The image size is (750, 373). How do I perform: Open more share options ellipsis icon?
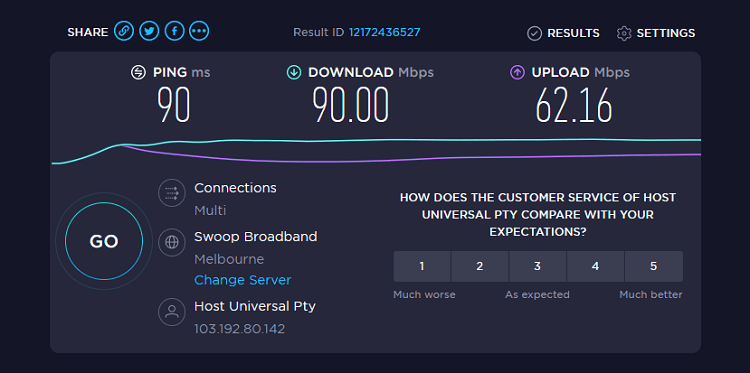199,32
